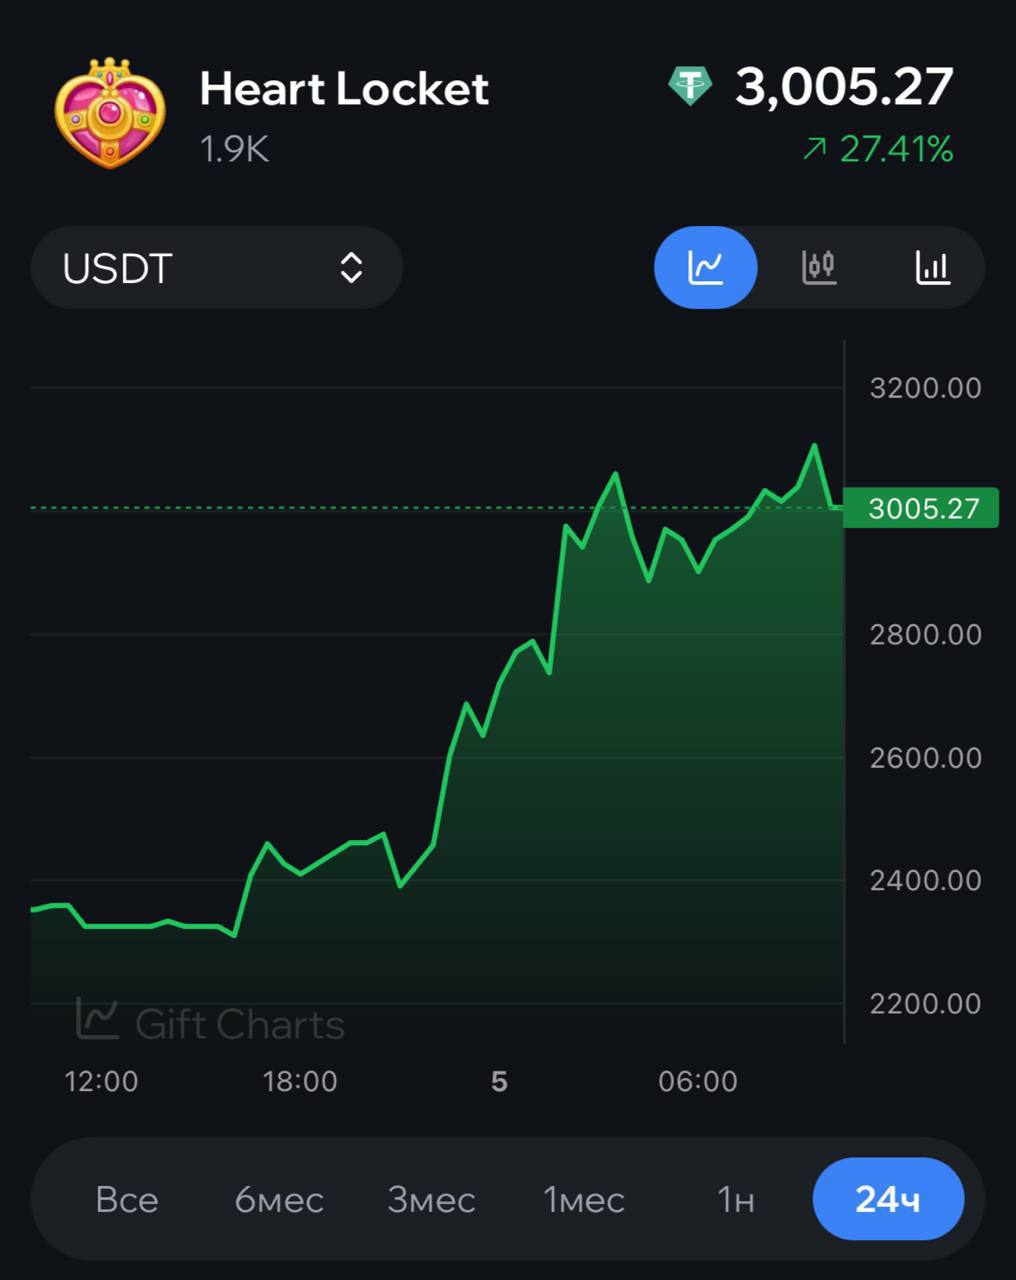Select the line chart view icon
This screenshot has width=1016, height=1280.
pos(705,268)
